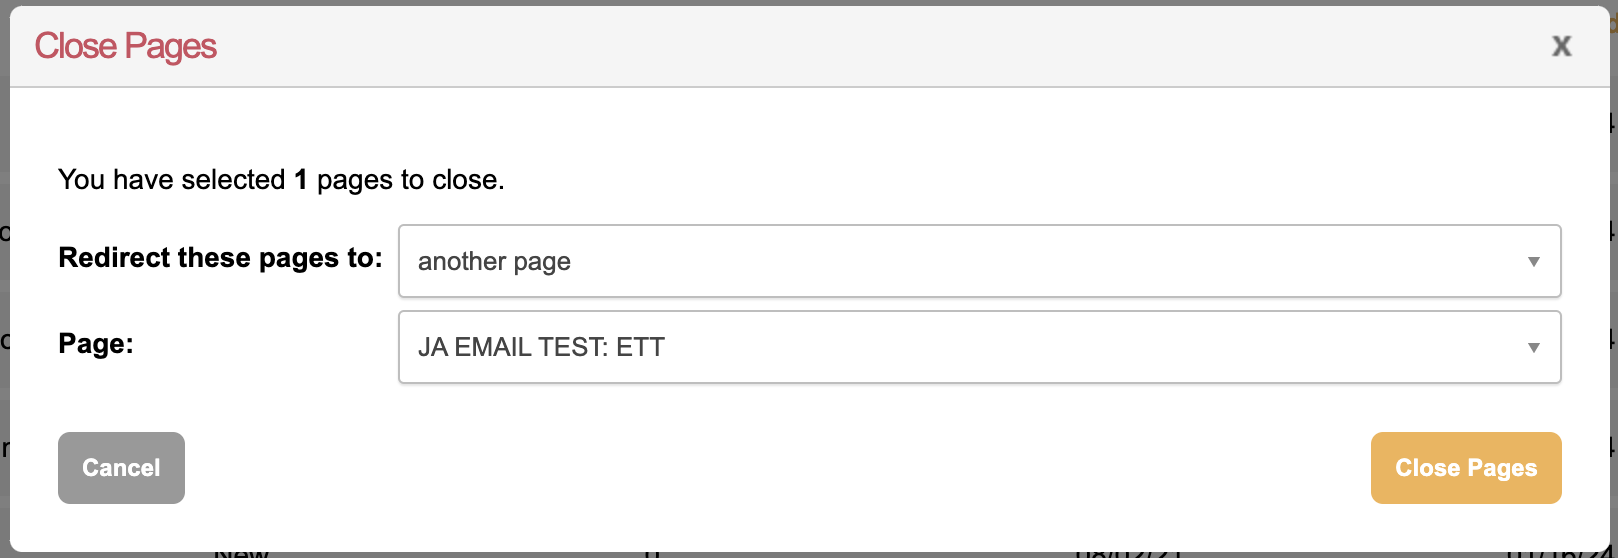1618x558 pixels.
Task: Click the Cancel button
Action: [x=121, y=468]
